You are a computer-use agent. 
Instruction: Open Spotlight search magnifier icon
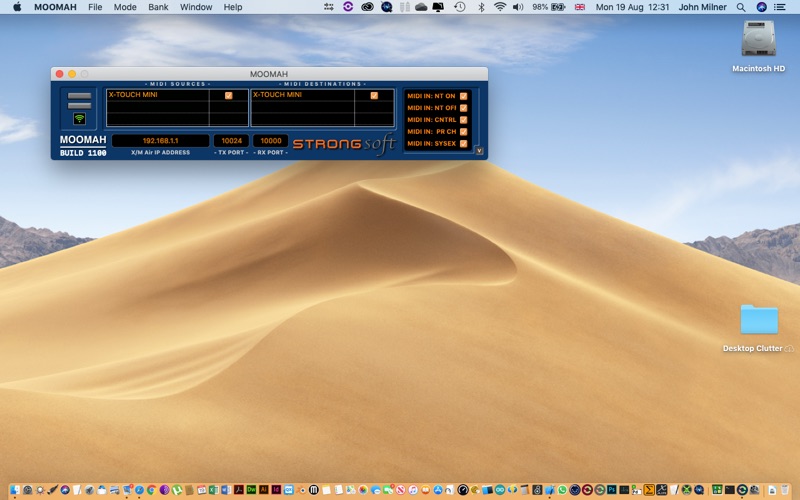coord(741,7)
